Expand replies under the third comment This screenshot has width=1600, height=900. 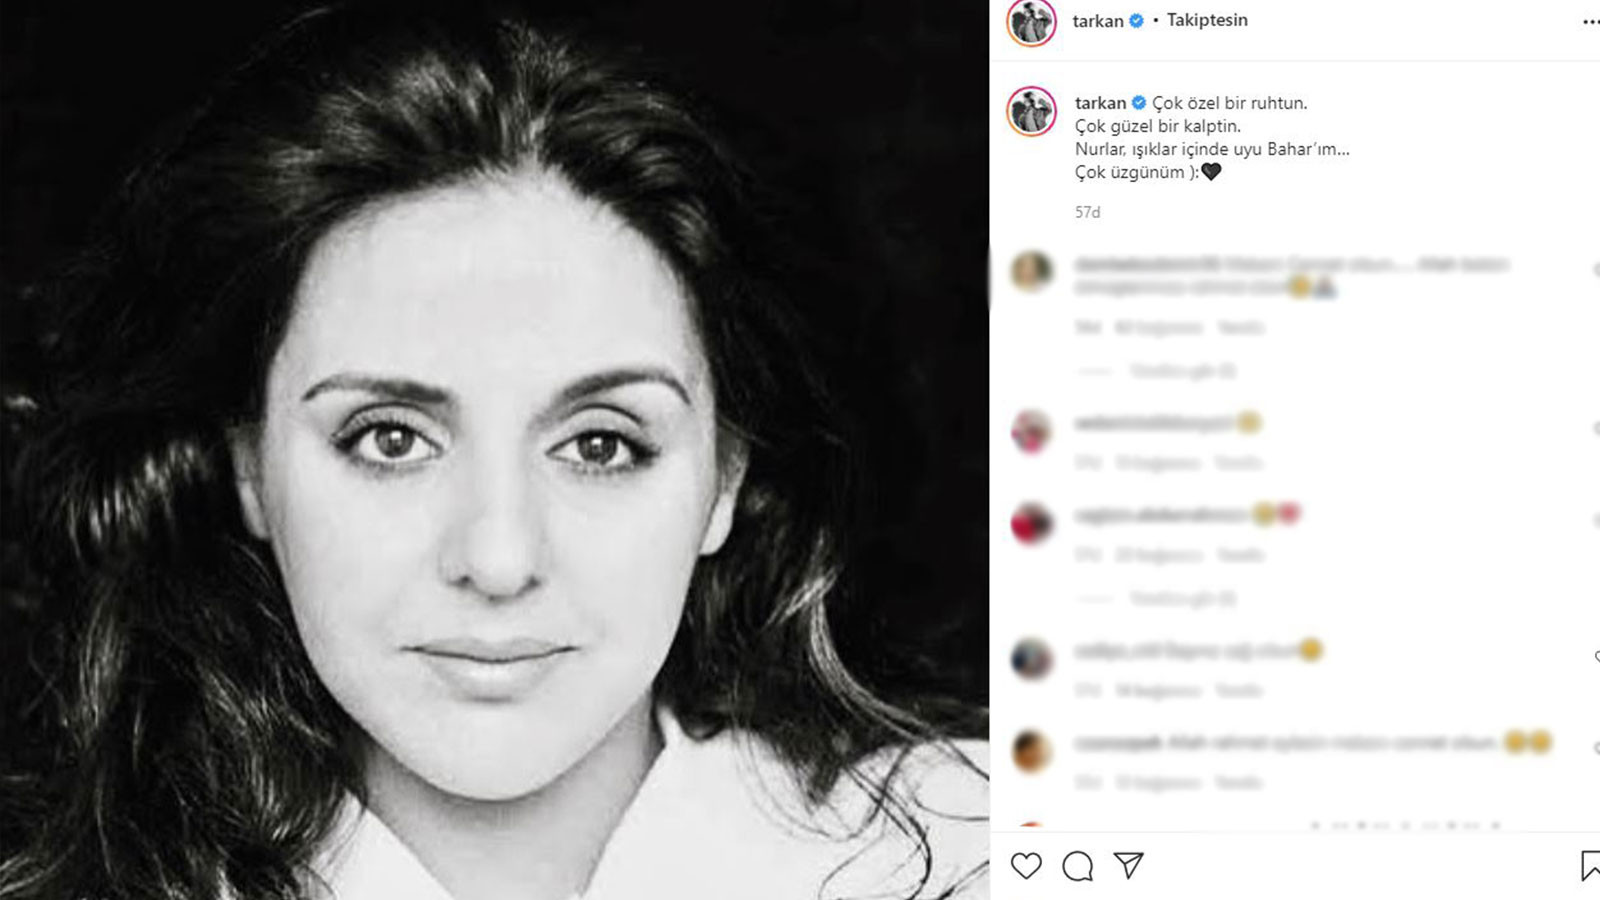[x=1183, y=598]
